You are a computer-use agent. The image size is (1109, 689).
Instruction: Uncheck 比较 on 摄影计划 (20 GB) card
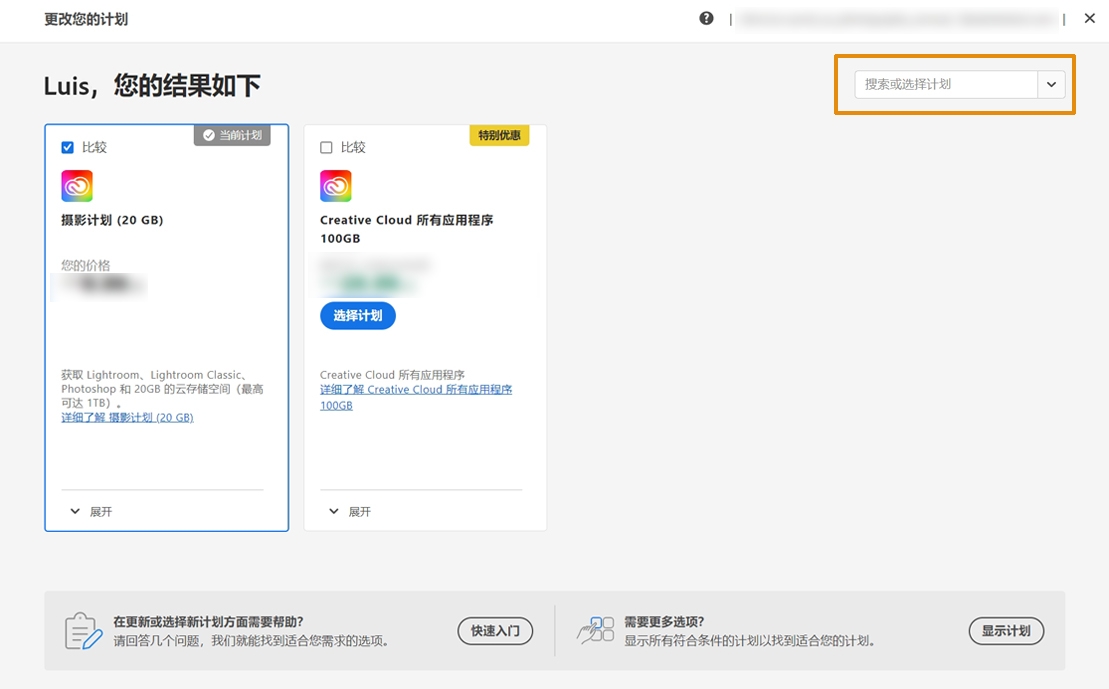tap(67, 147)
